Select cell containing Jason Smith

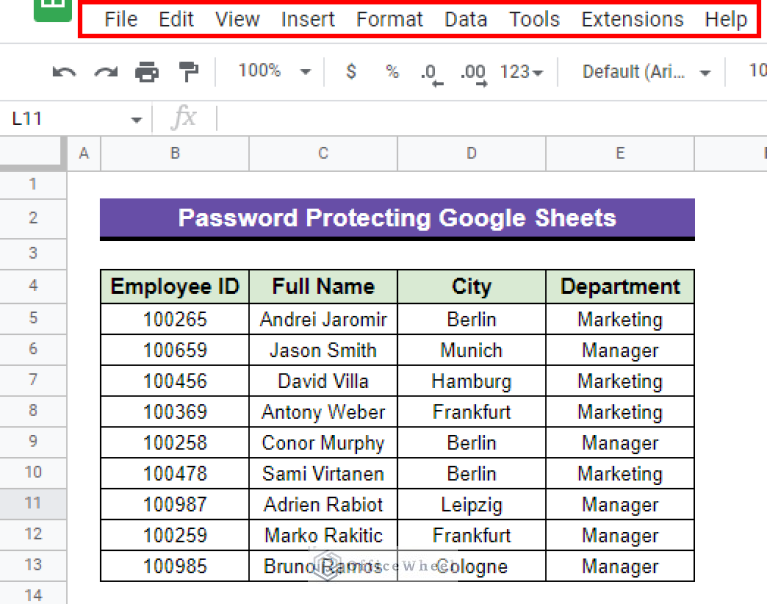click(323, 350)
